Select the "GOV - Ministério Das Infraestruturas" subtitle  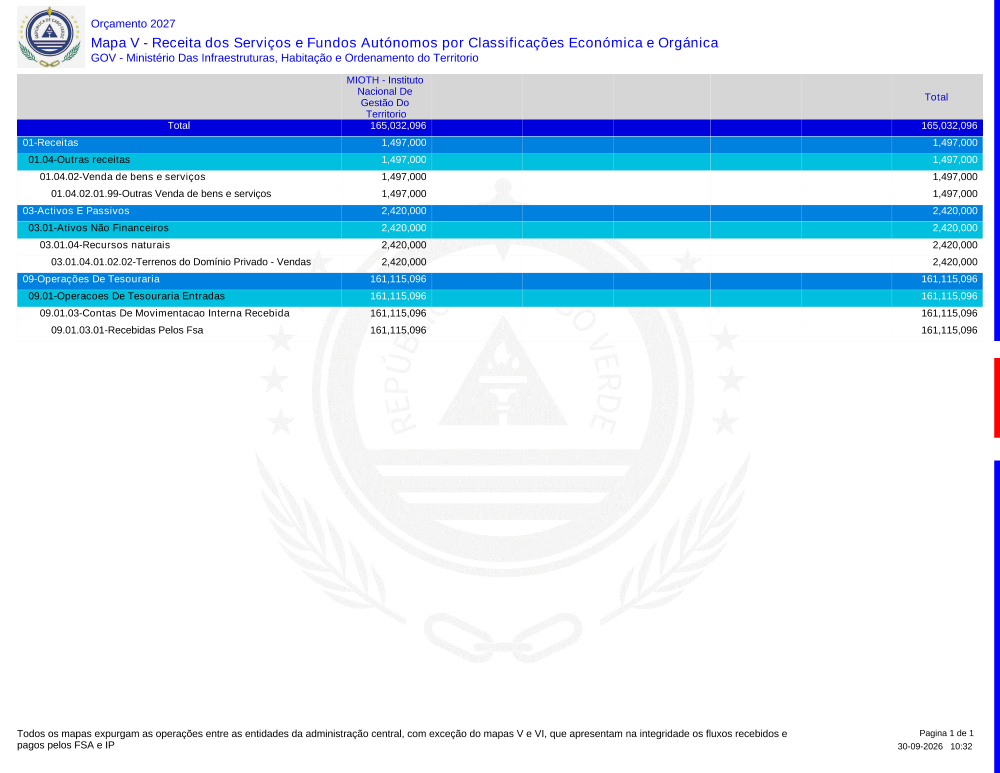click(x=284, y=58)
